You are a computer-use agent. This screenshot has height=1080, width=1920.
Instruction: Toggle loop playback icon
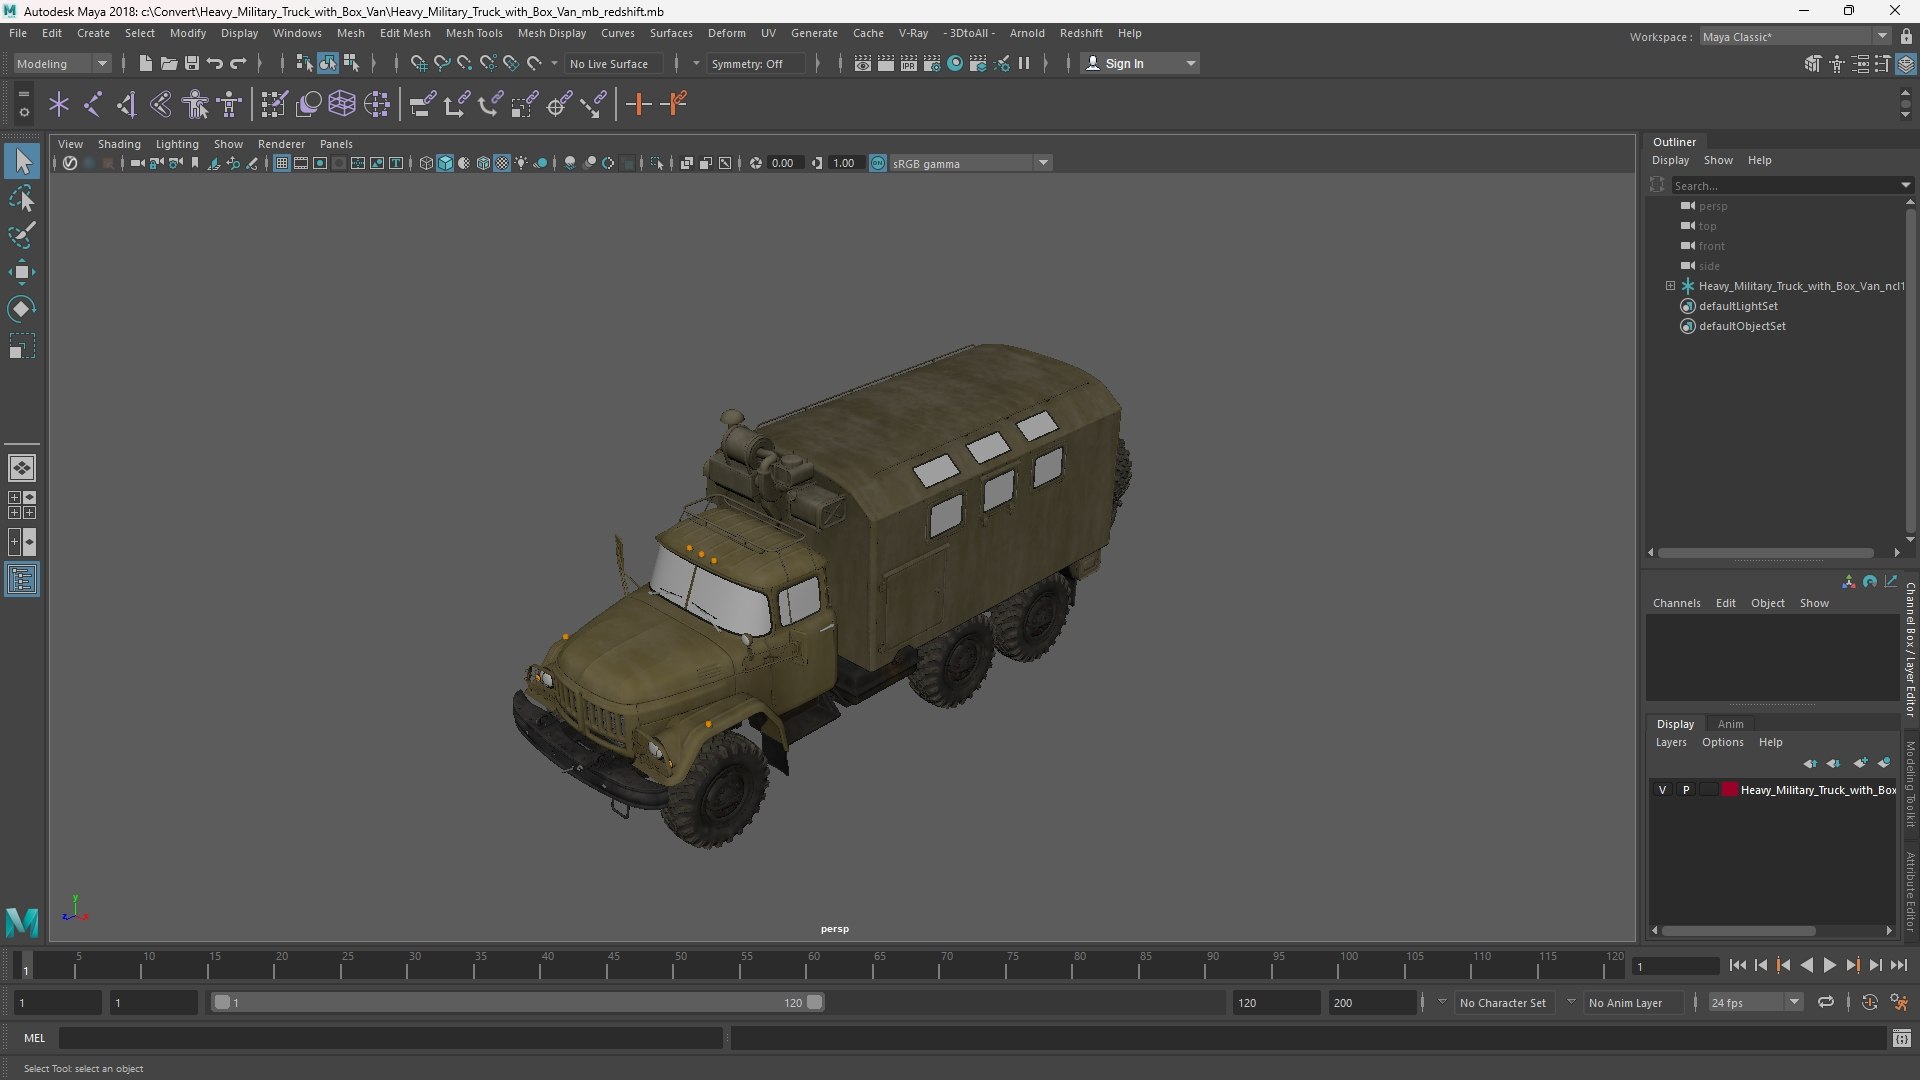pyautogui.click(x=1825, y=1002)
